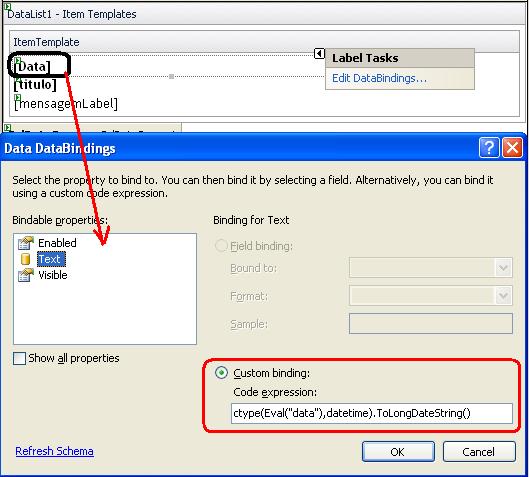Enable the Show all properties checkbox
This screenshot has height=477, width=529.
(x=19, y=358)
